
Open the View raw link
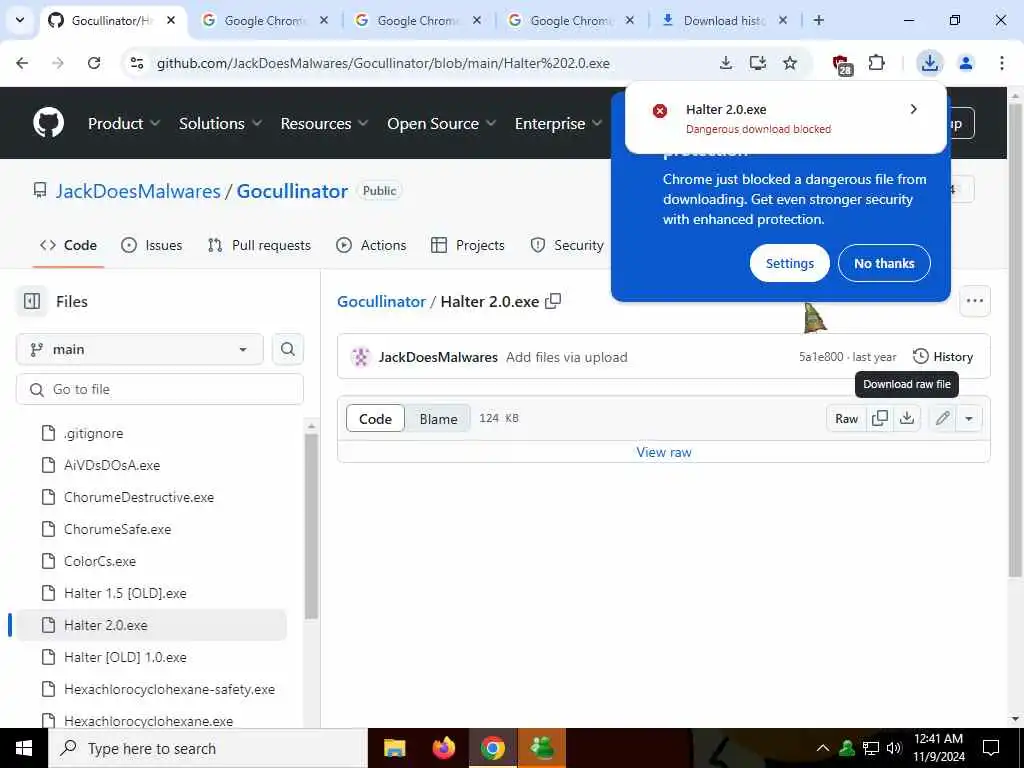[x=664, y=452]
